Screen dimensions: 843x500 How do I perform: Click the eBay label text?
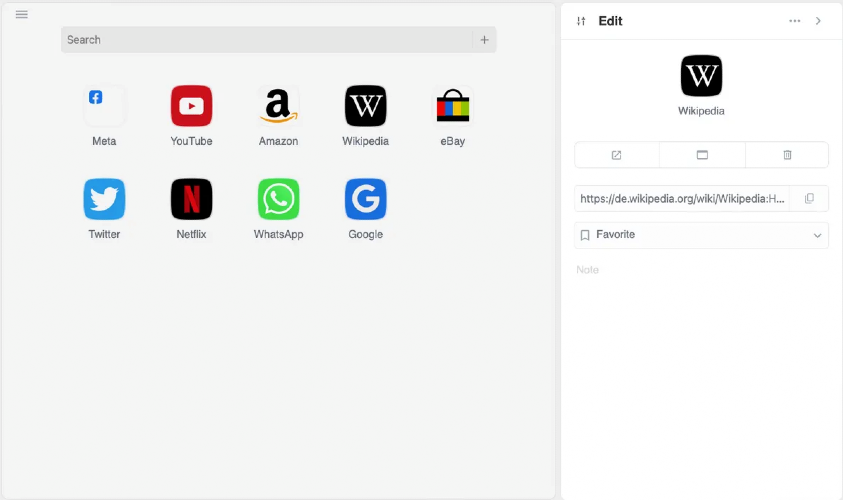tap(453, 141)
